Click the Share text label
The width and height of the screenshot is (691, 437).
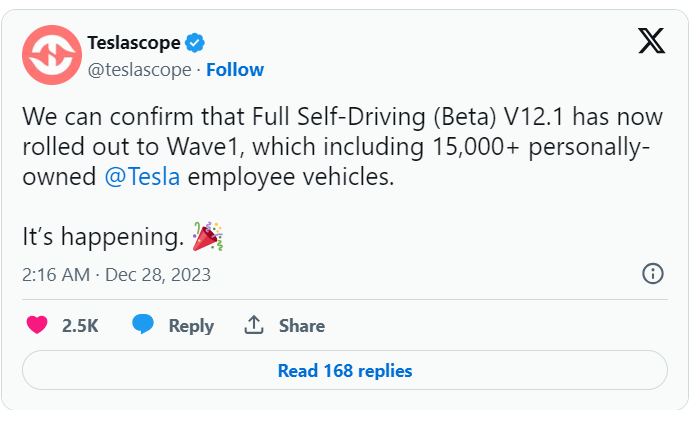pyautogui.click(x=302, y=326)
